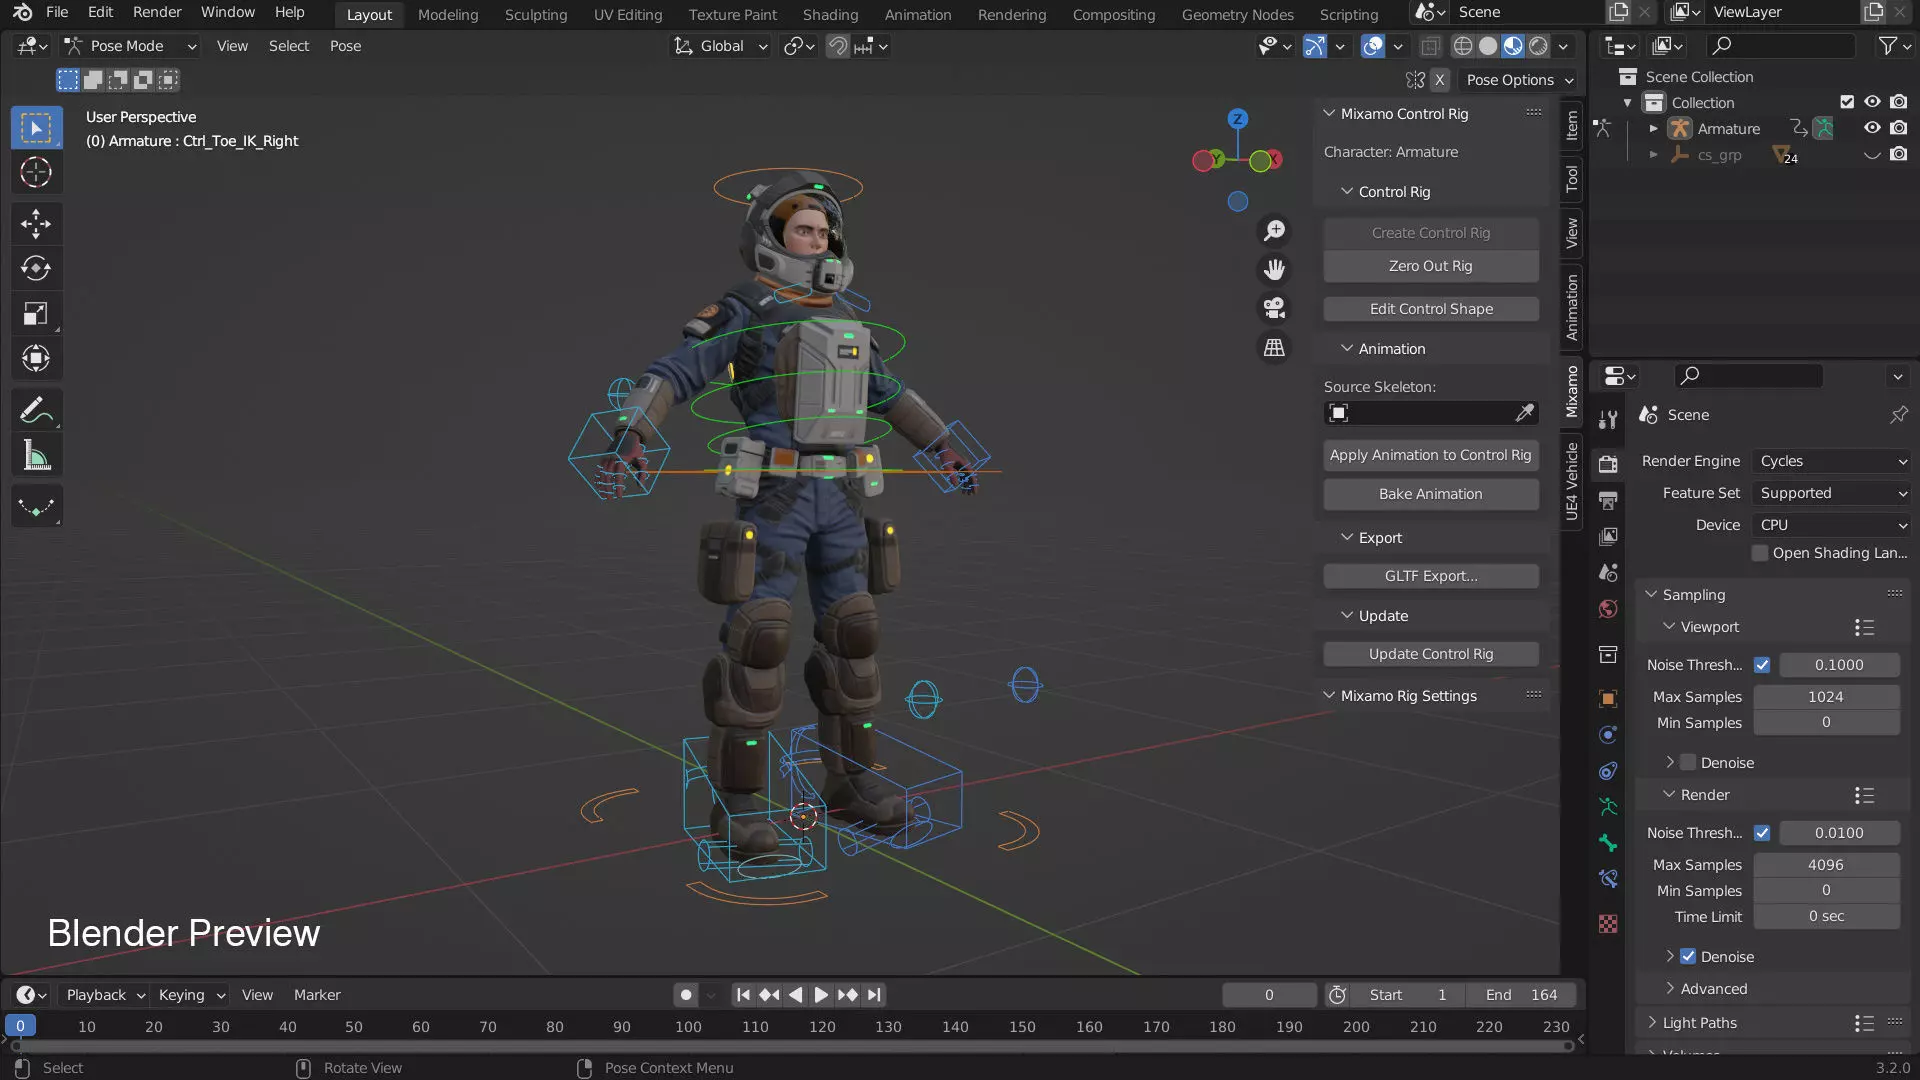Click the eyedropper in Source Skeleton

pyautogui.click(x=1524, y=413)
